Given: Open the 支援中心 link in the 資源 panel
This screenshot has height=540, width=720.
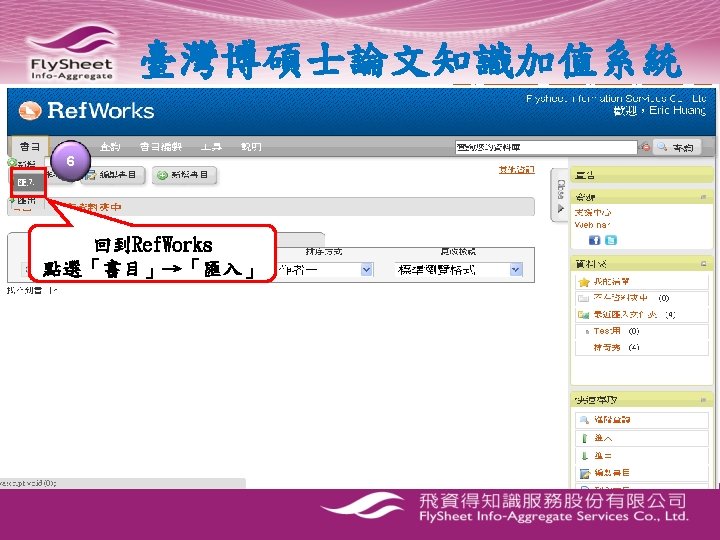Looking at the screenshot, I should tap(593, 213).
